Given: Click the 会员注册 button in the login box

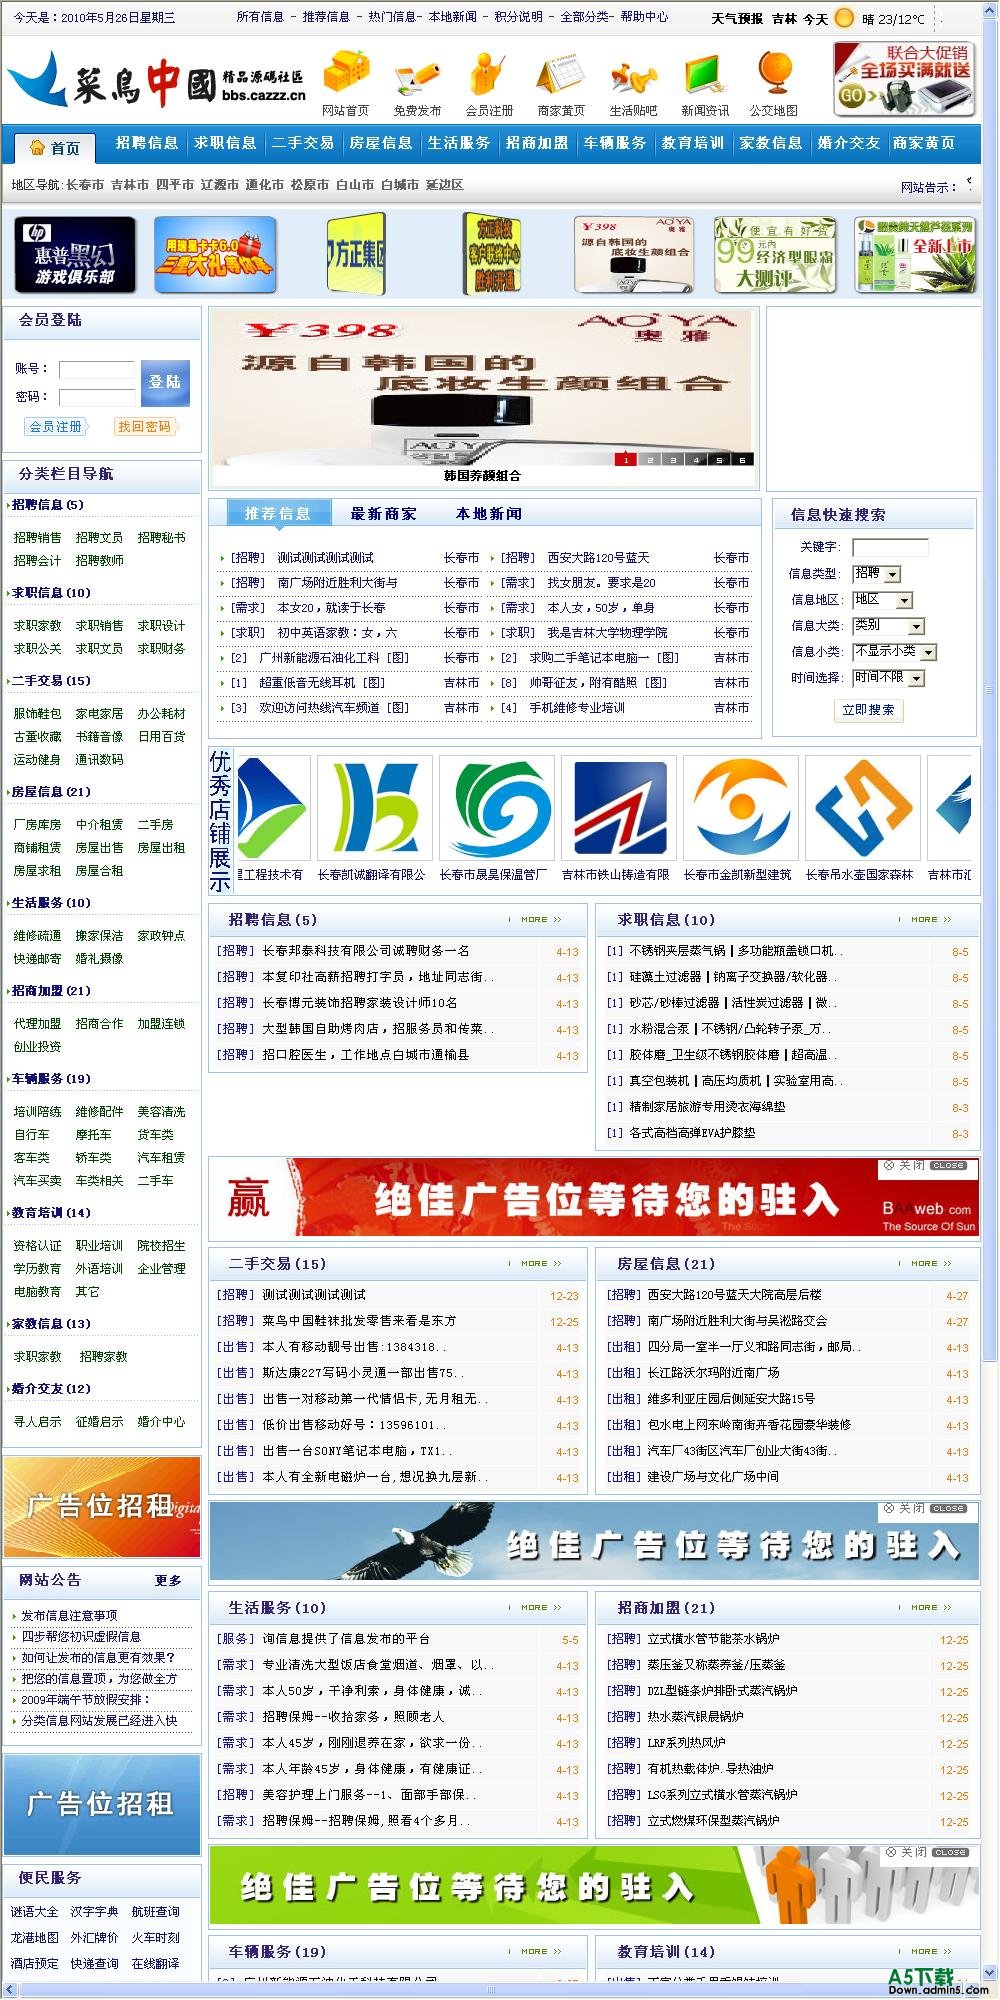Looking at the screenshot, I should 56,427.
